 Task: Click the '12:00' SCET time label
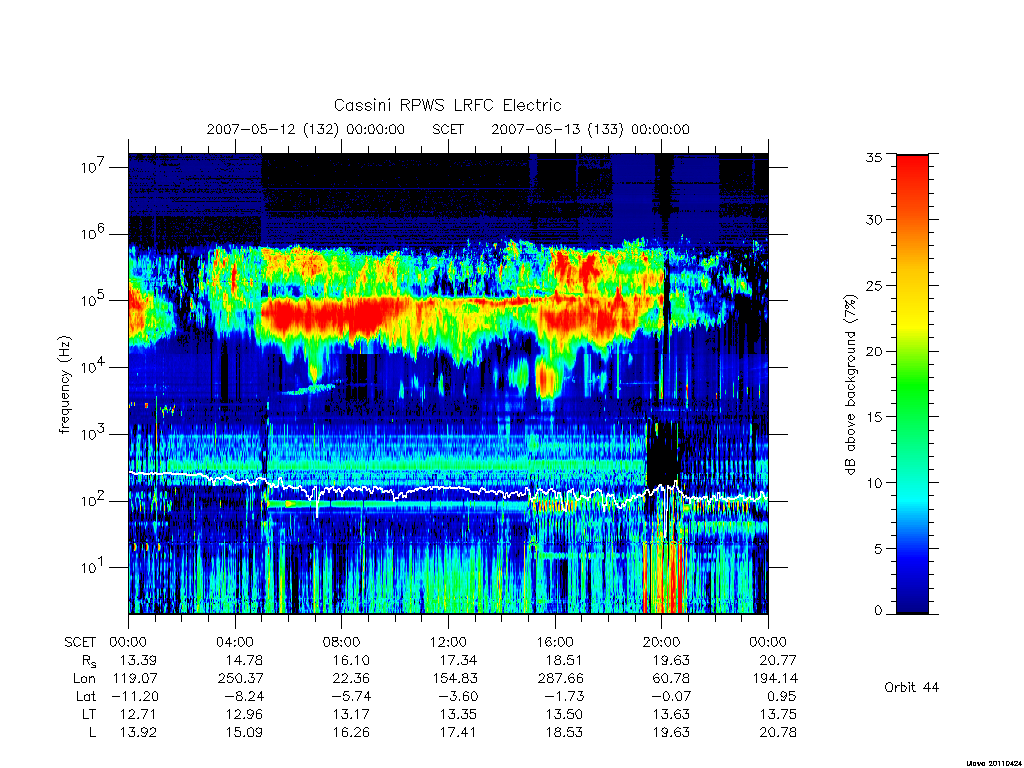tap(448, 642)
